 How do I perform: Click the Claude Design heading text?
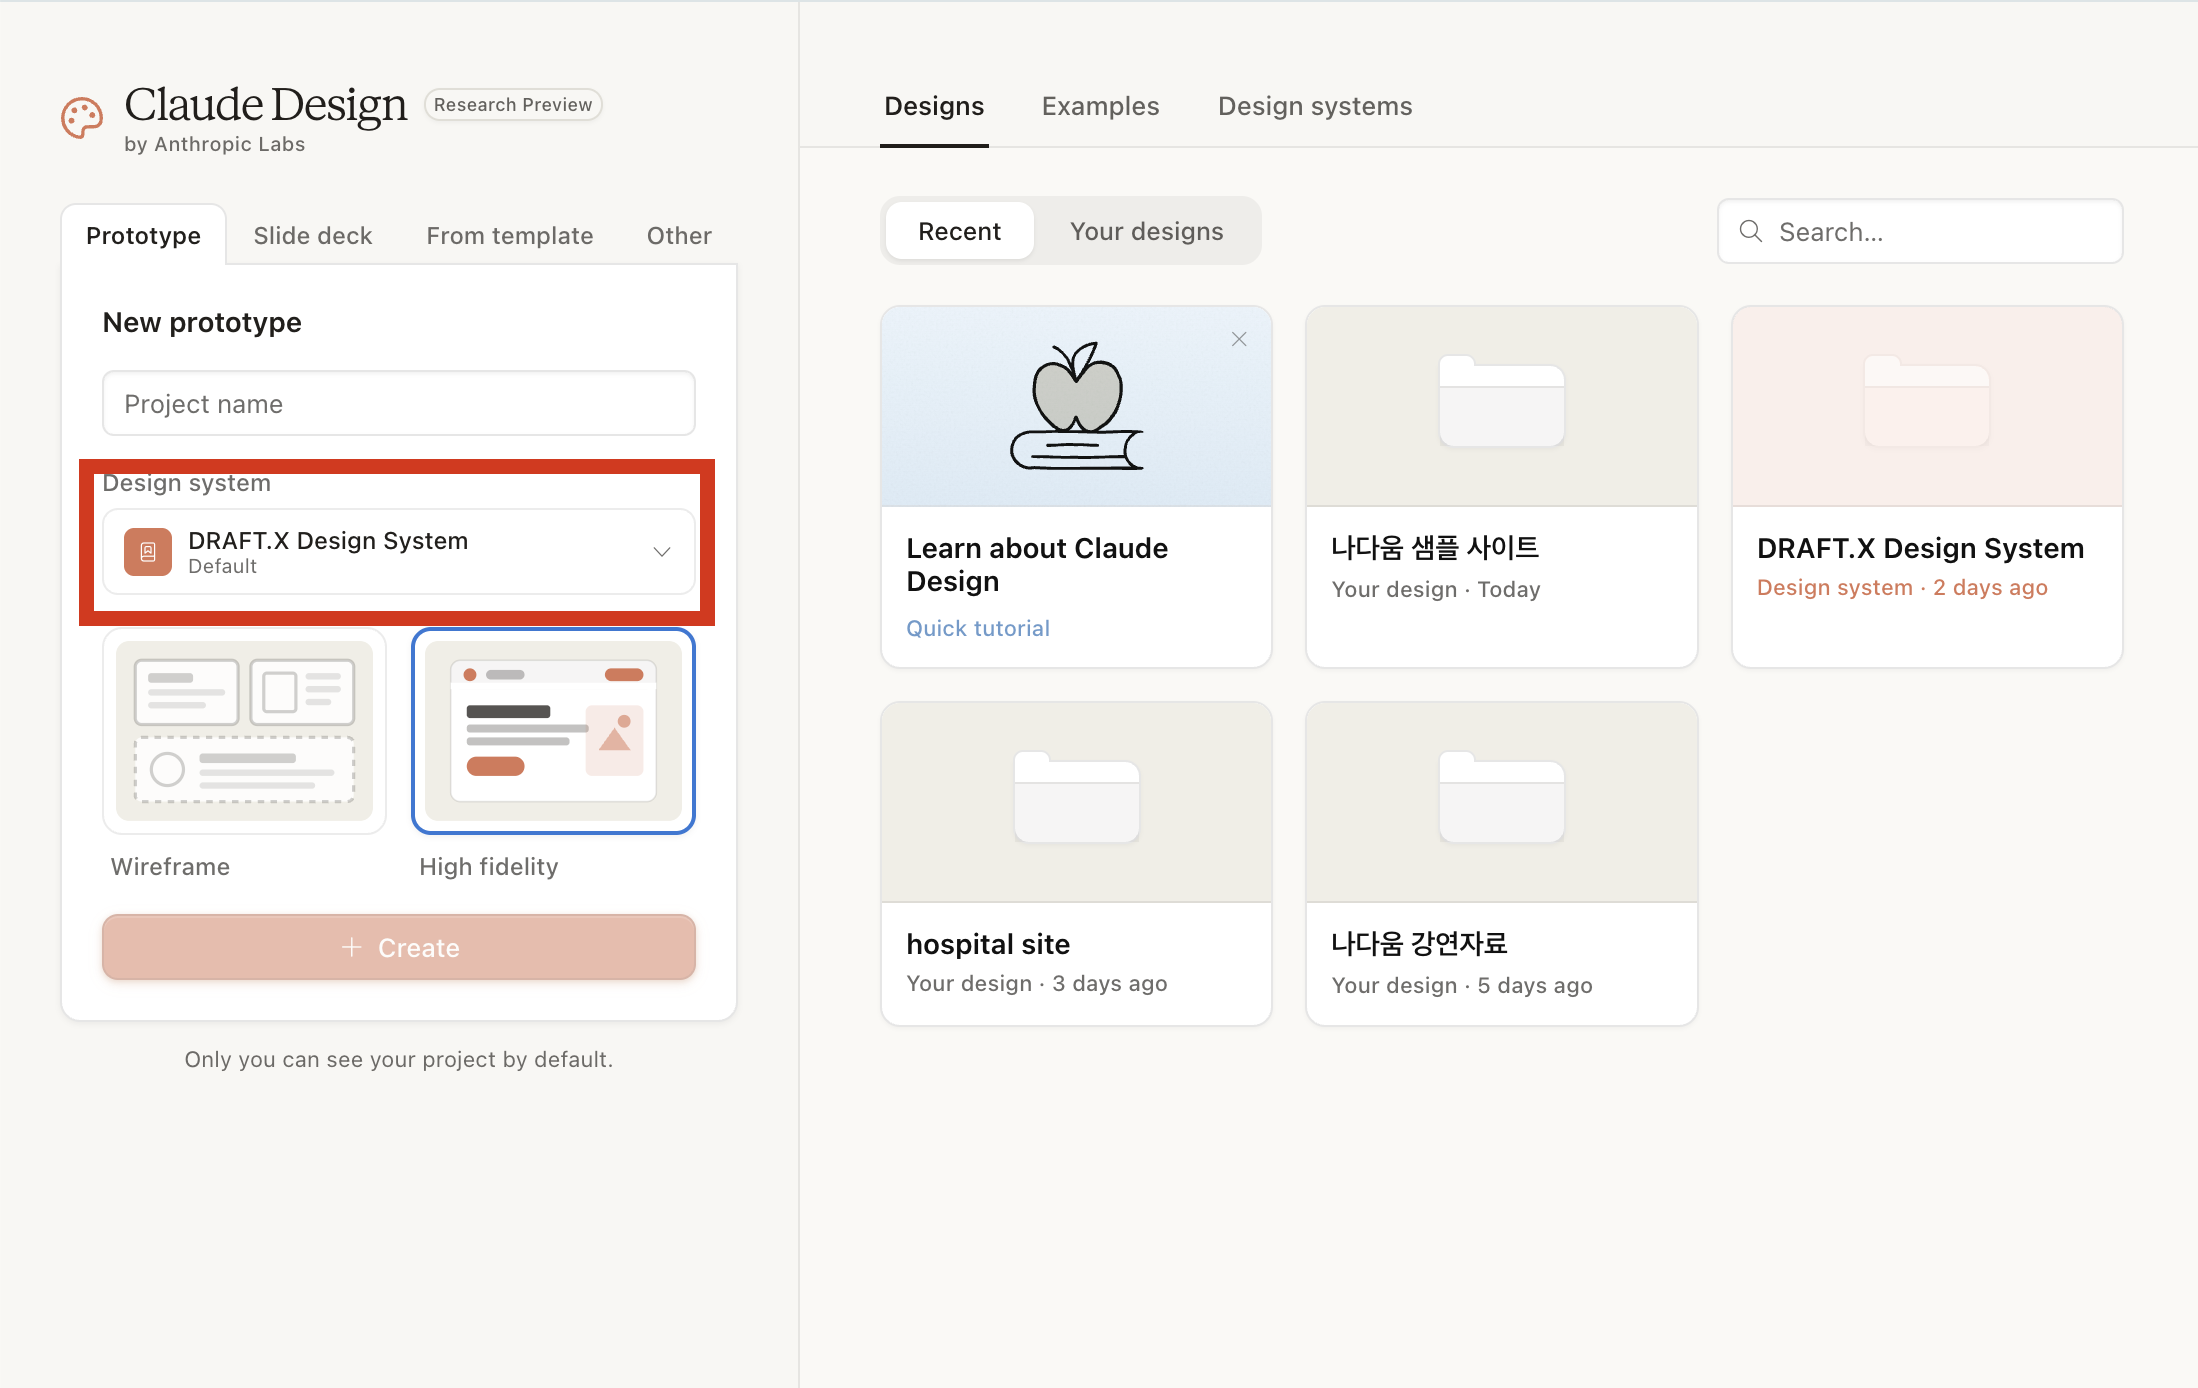(266, 104)
